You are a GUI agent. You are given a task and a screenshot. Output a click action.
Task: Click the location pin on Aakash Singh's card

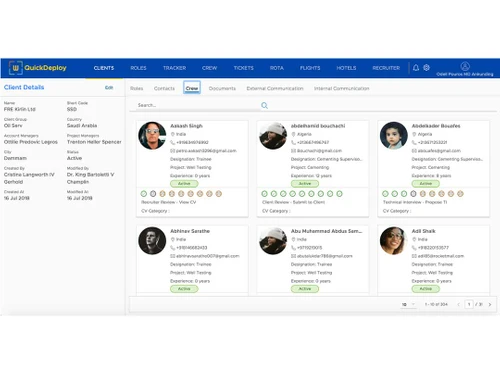point(173,134)
